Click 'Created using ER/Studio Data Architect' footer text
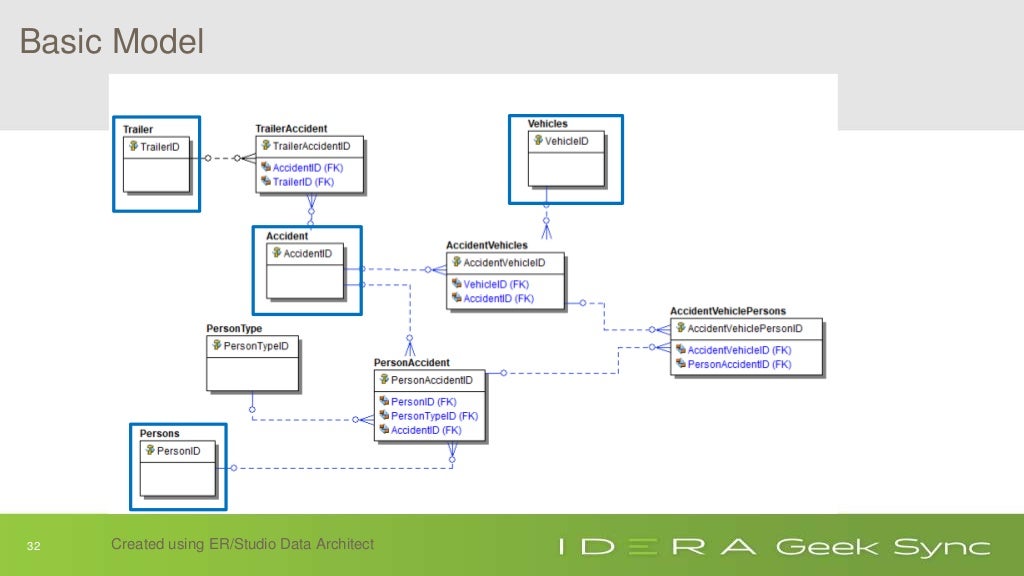 242,544
